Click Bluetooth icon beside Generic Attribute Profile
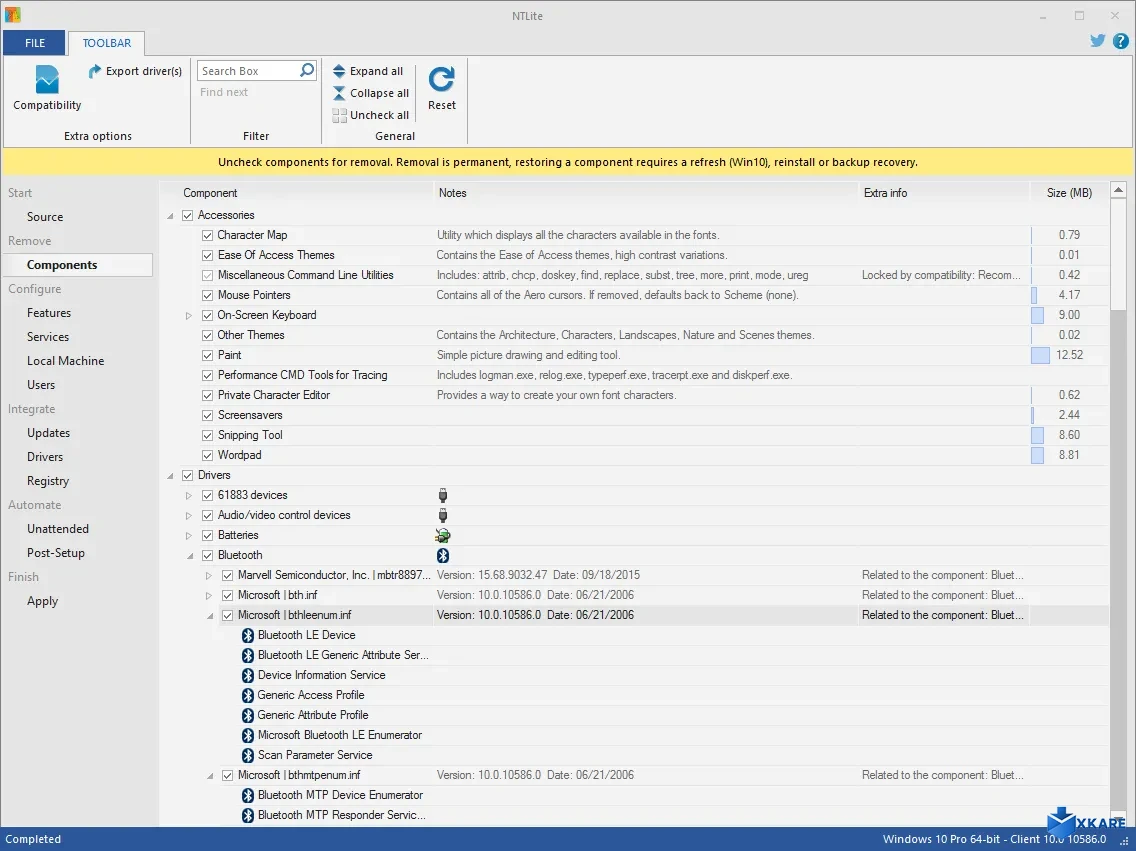 tap(248, 715)
